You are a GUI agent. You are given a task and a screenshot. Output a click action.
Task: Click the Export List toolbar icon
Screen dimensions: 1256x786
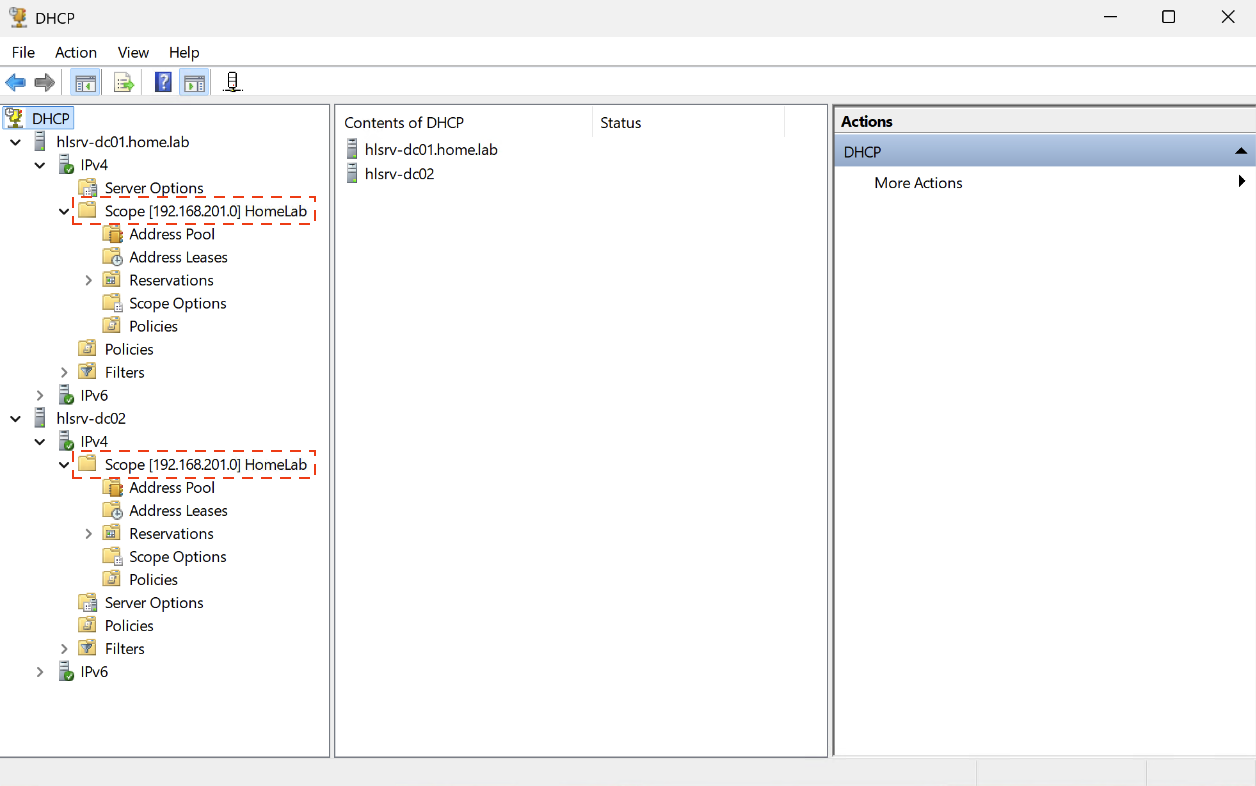pos(124,83)
